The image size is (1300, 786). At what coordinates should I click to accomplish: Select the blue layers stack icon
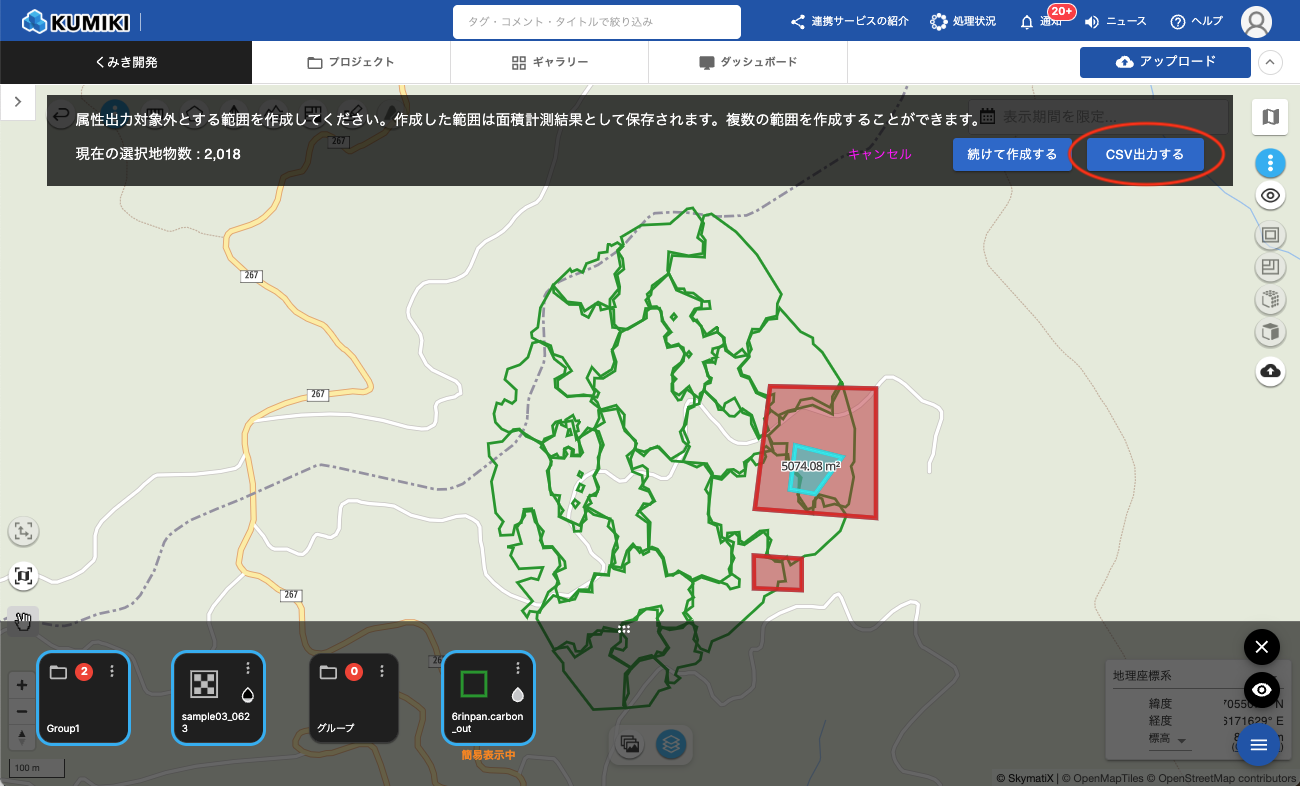coord(671,745)
